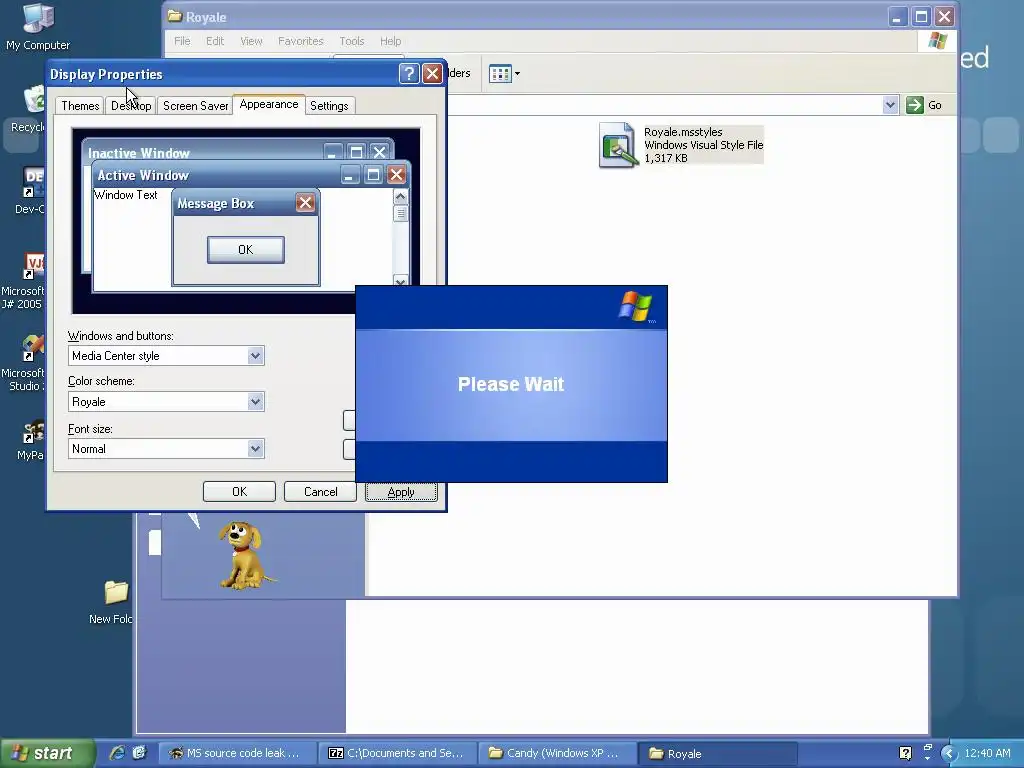Click the Inactive Window preview title
1024x768 pixels.
138,153
